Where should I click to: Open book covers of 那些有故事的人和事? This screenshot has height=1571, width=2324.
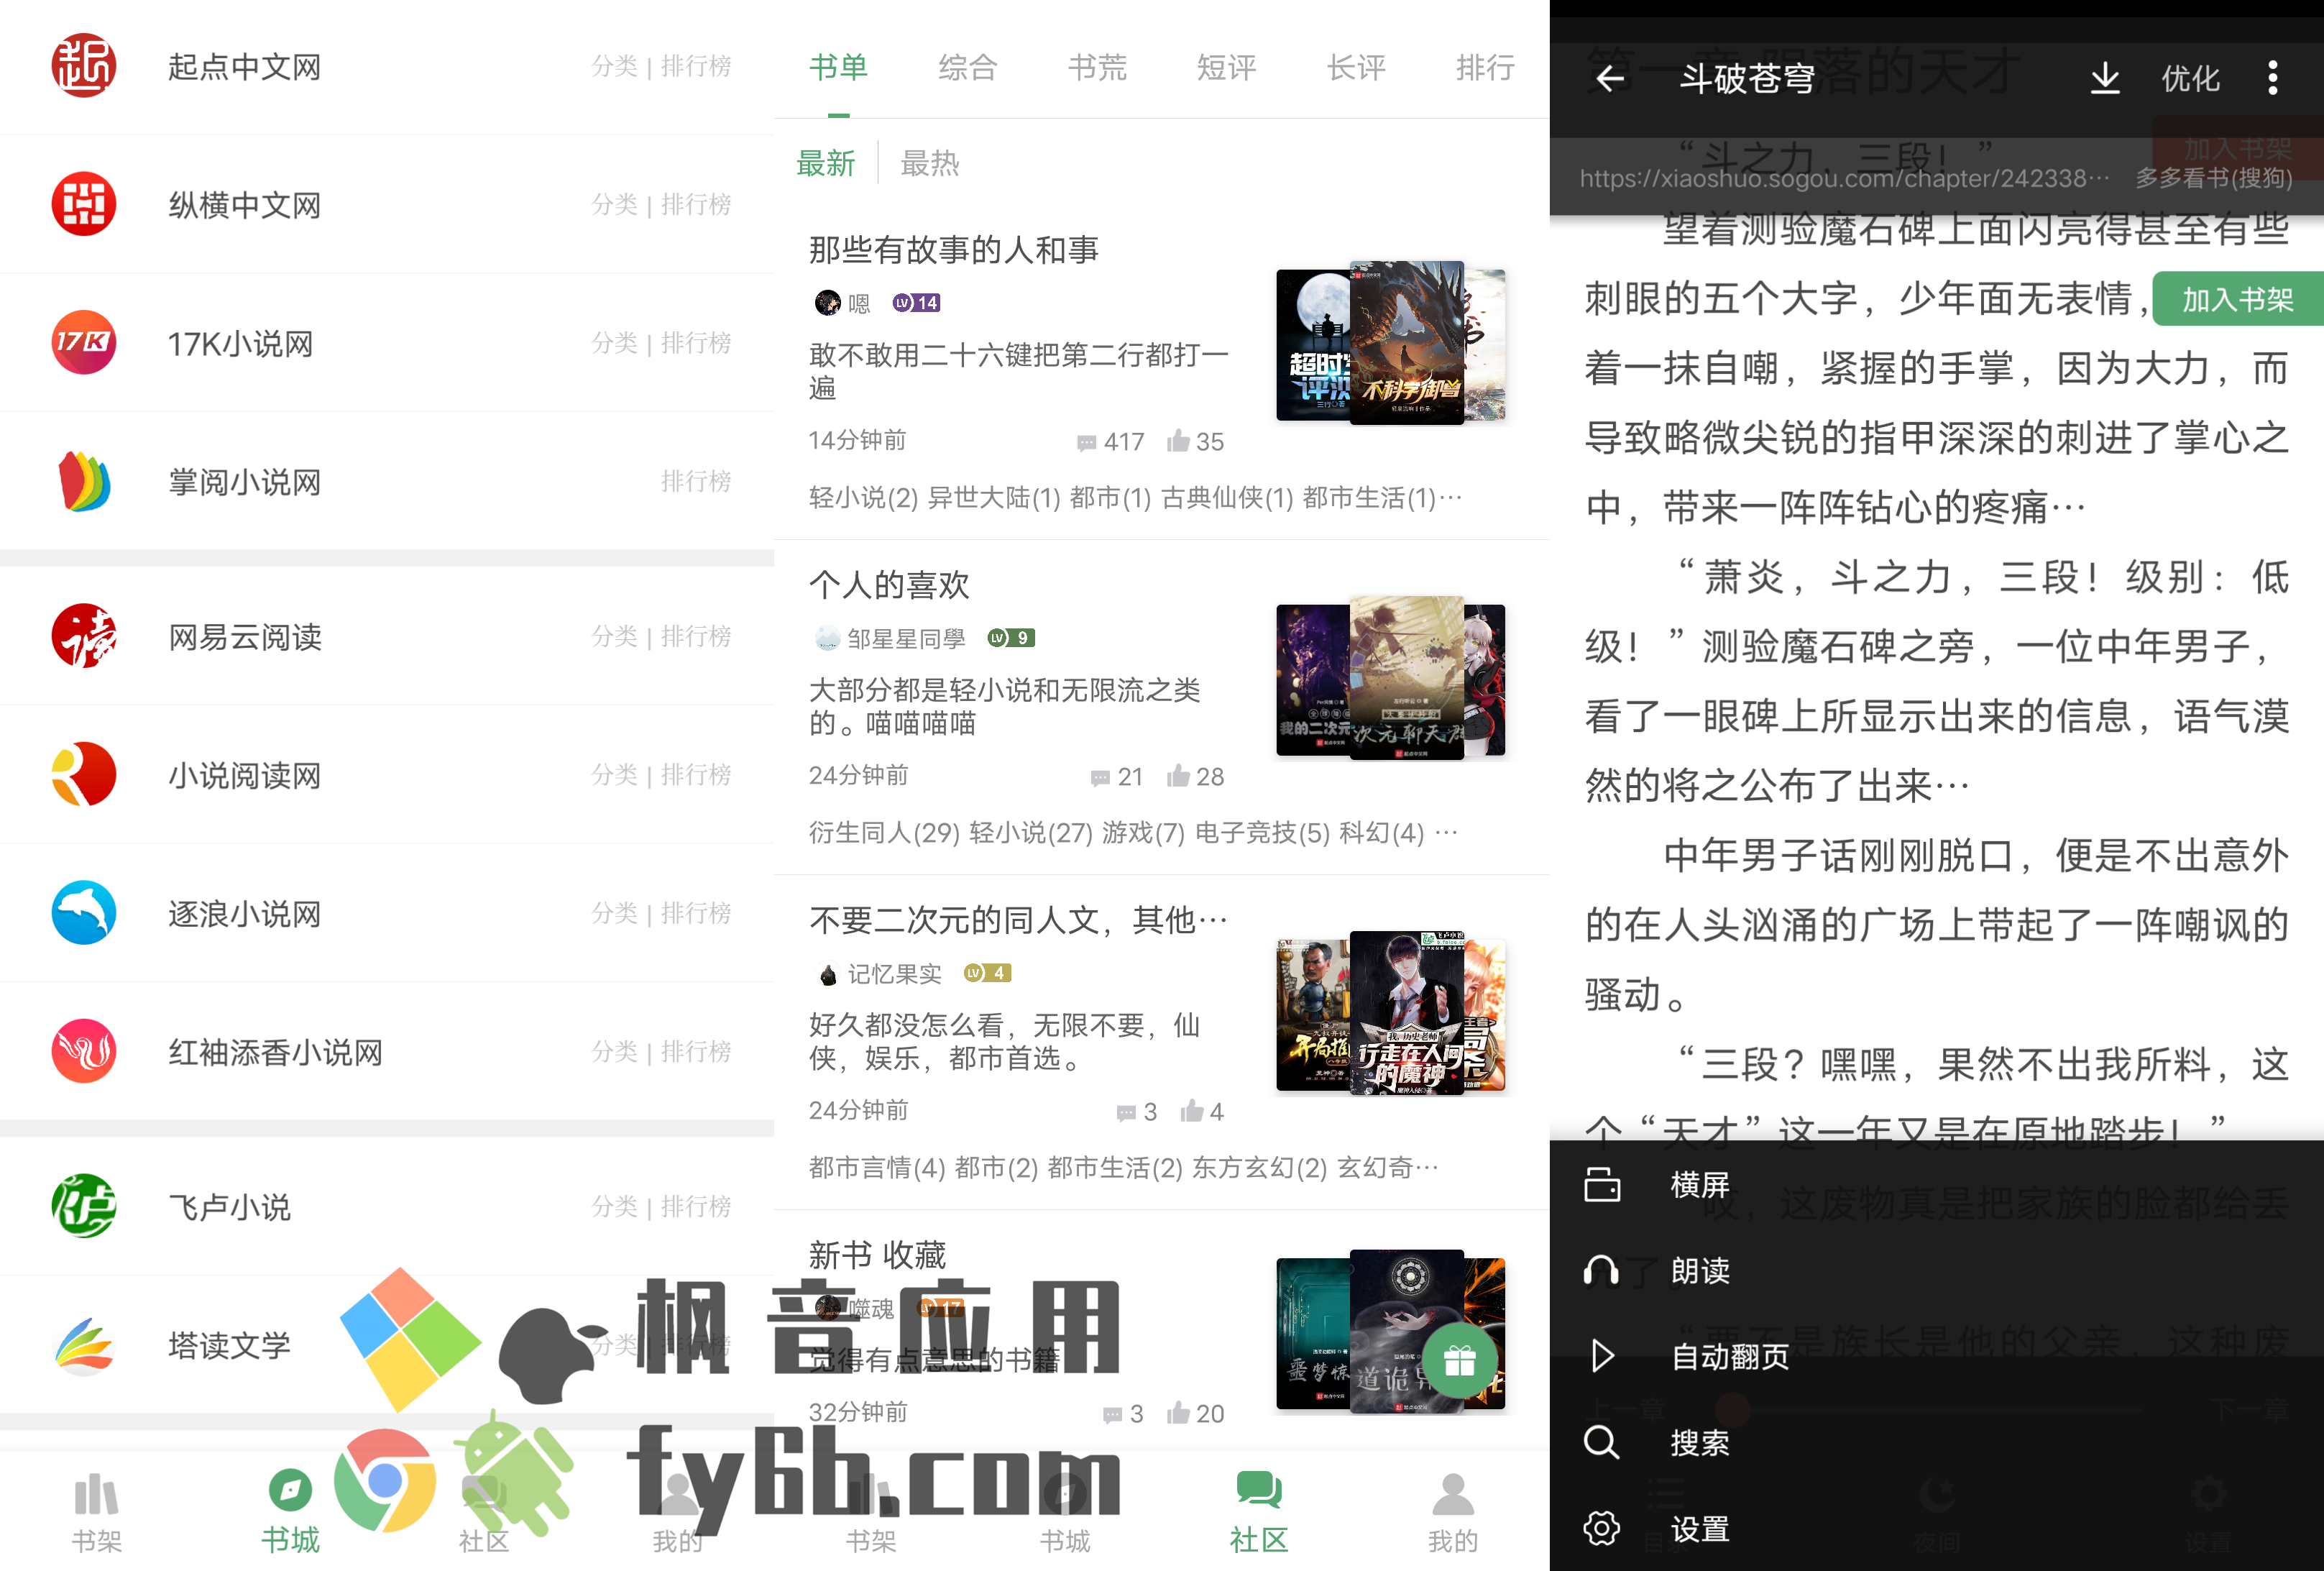(x=1391, y=343)
